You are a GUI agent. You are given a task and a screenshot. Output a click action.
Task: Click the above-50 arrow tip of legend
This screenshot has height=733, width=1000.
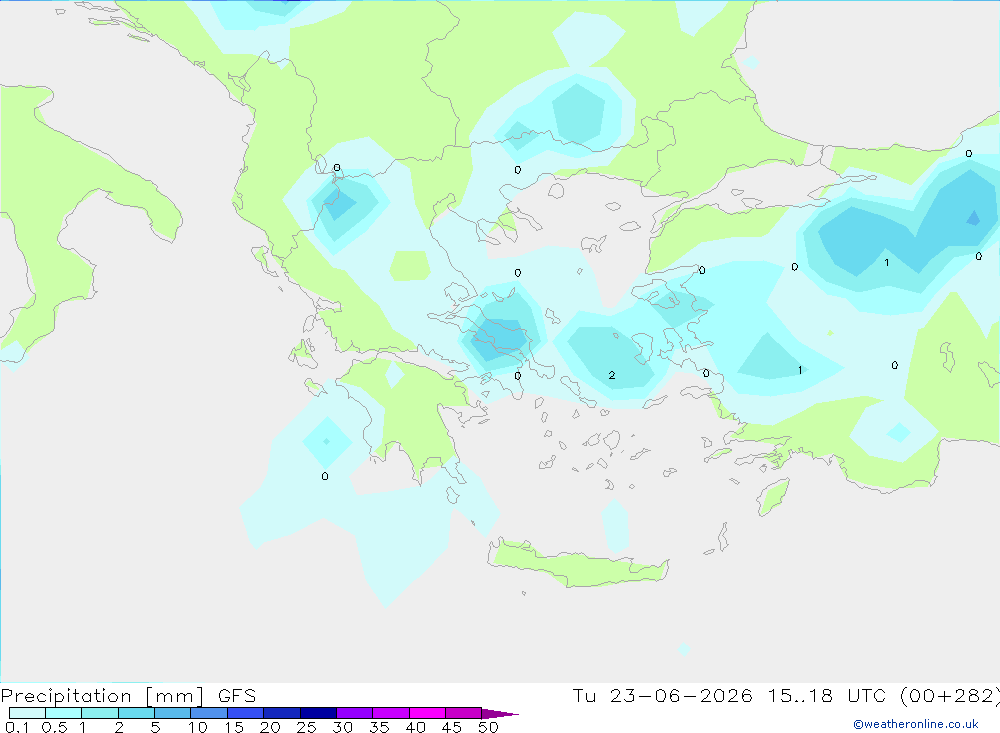[x=500, y=714]
